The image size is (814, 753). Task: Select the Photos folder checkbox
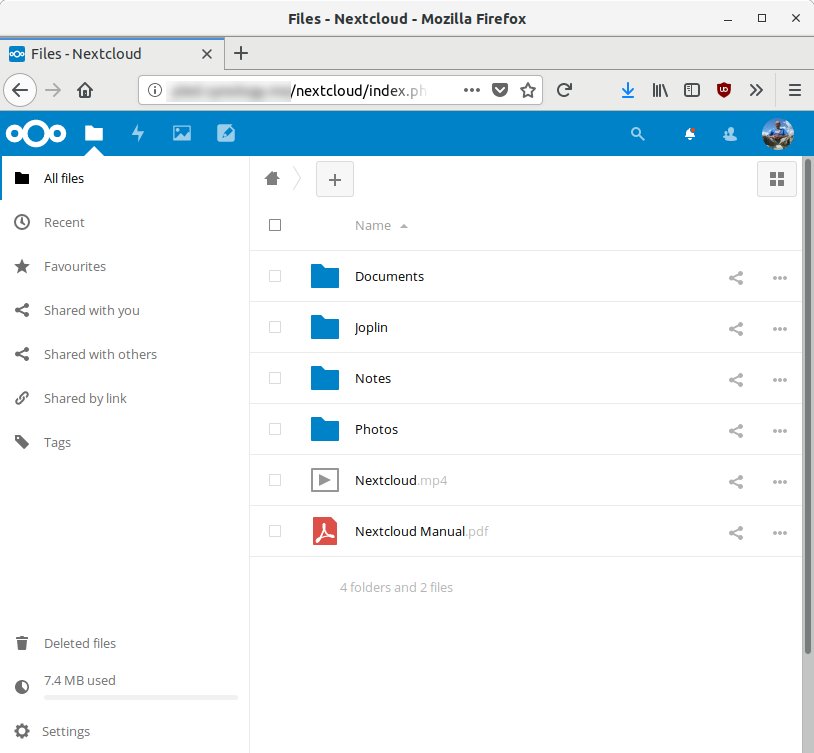275,429
